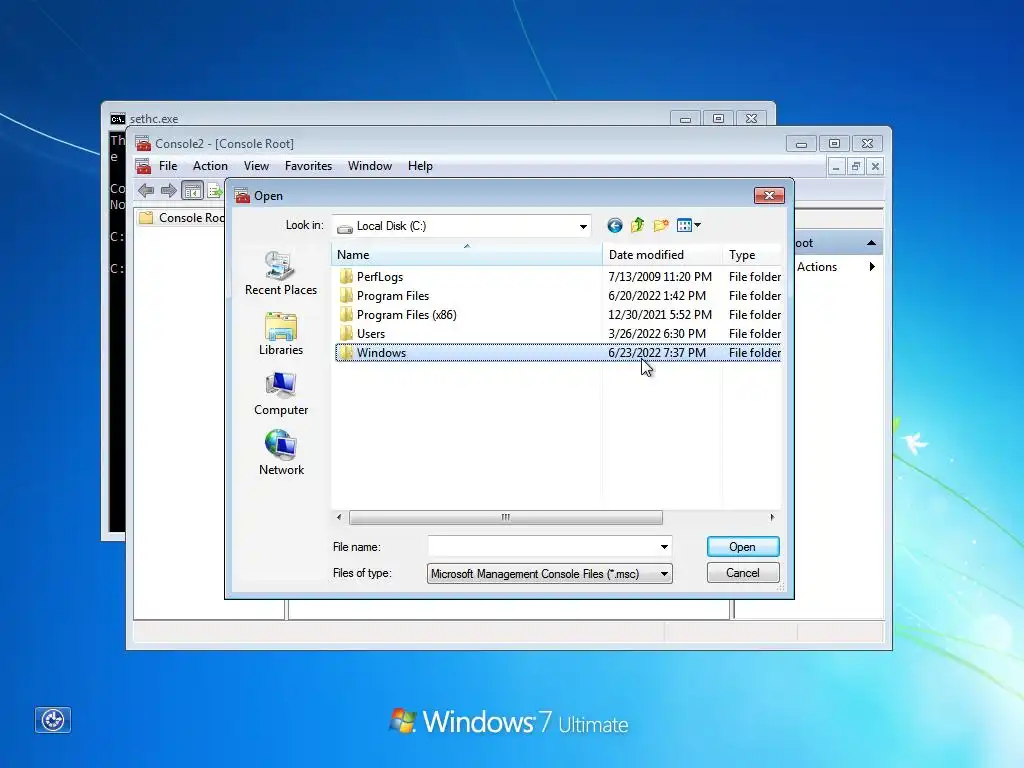Click the scroll right arrow in file list
The image size is (1024, 768).
click(x=772, y=517)
